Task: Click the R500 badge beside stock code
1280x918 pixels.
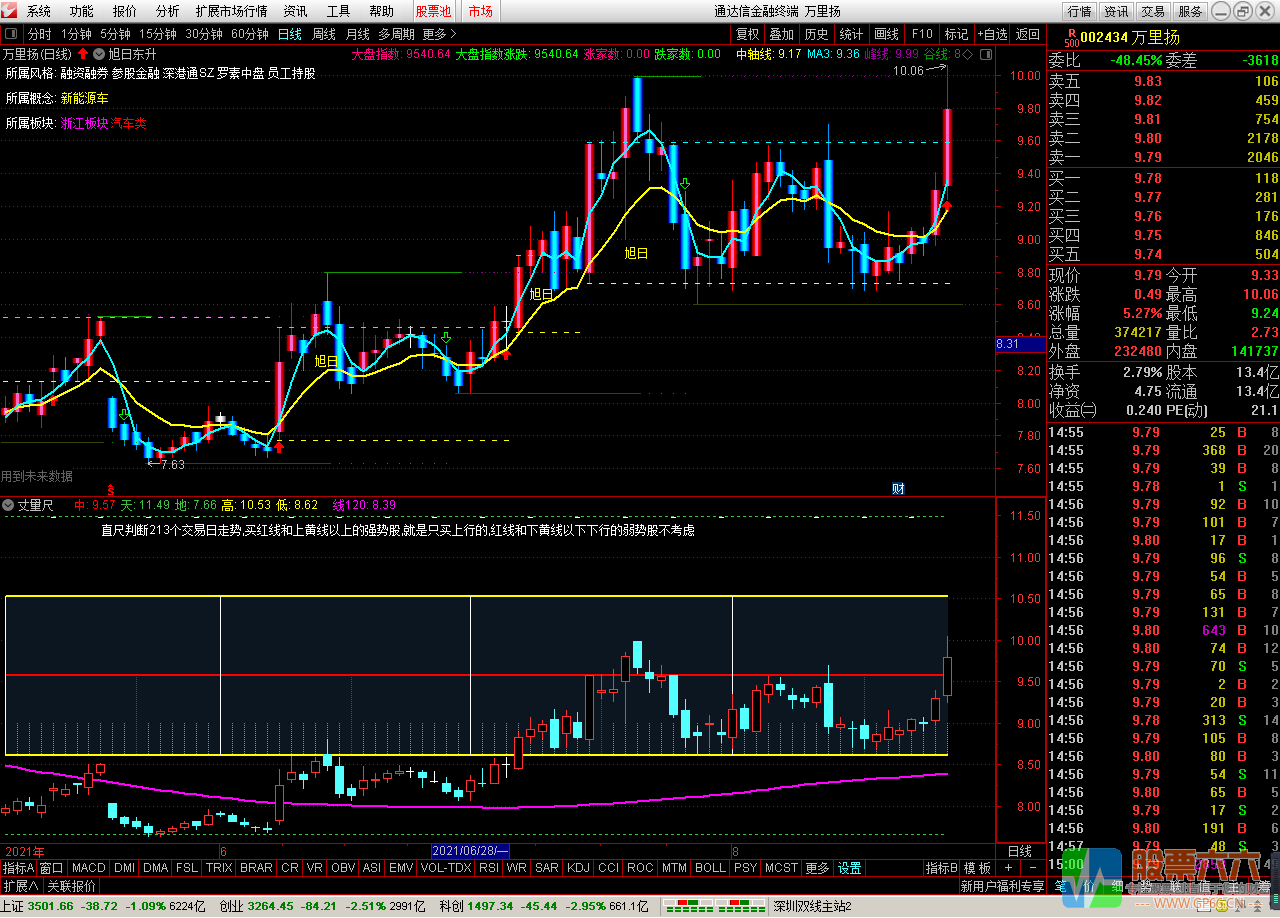Action: pos(1073,37)
